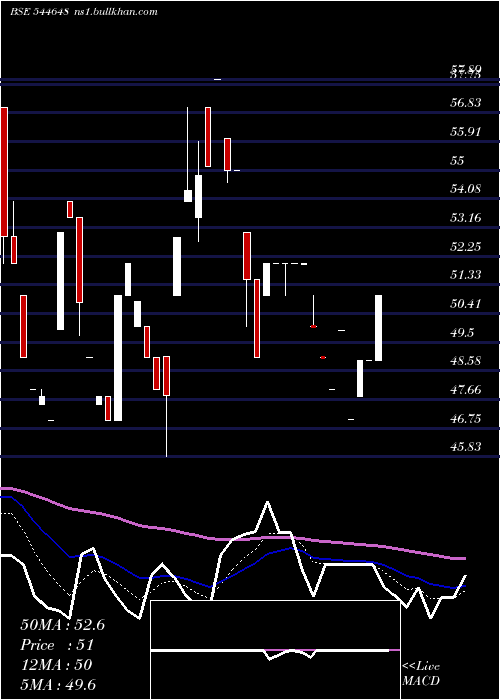Click the 12MA : 50 readout
Screen dimensions: 500x700
point(56,665)
